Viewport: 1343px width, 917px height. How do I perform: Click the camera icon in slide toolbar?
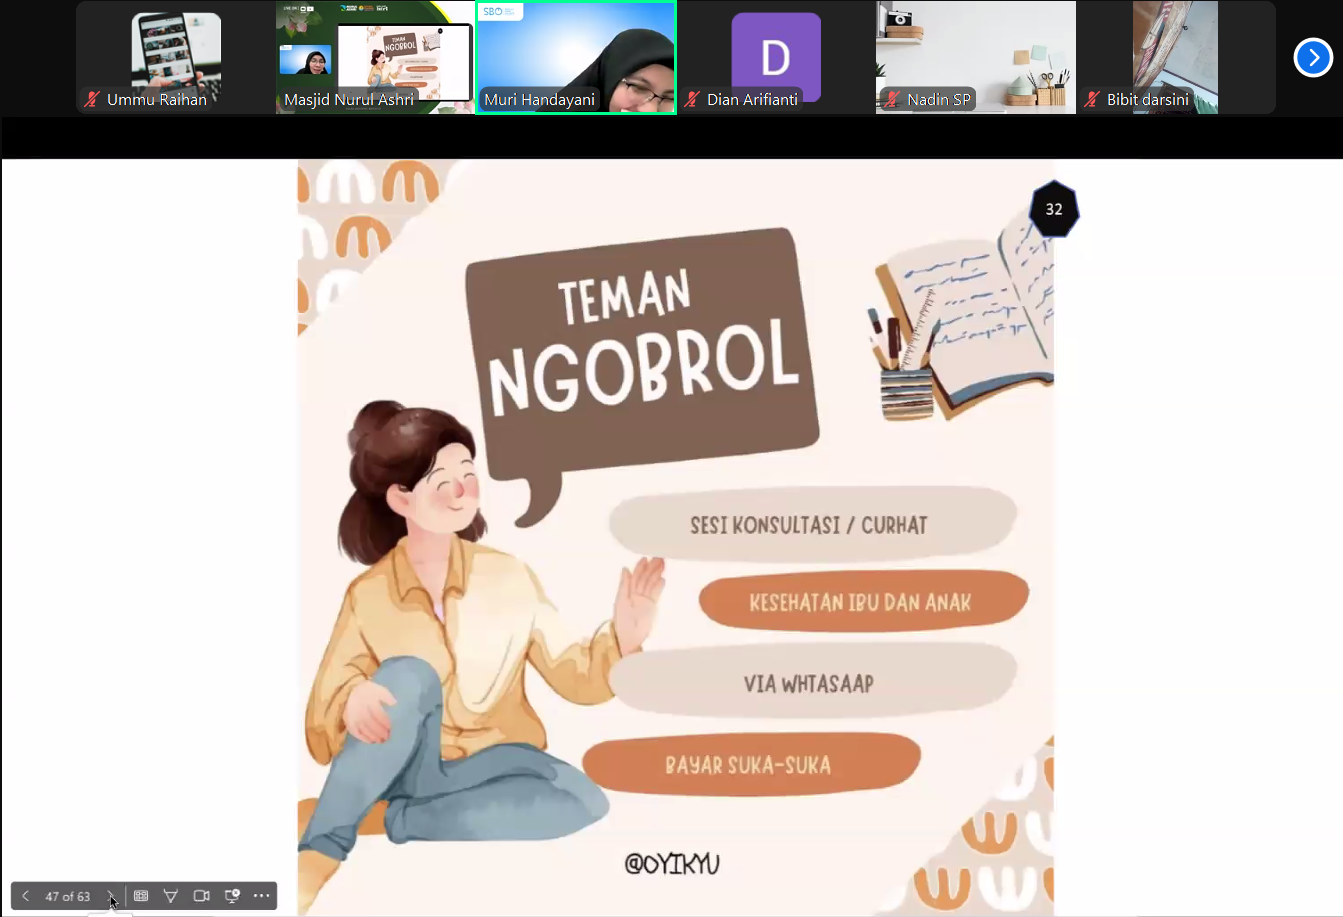click(x=201, y=896)
